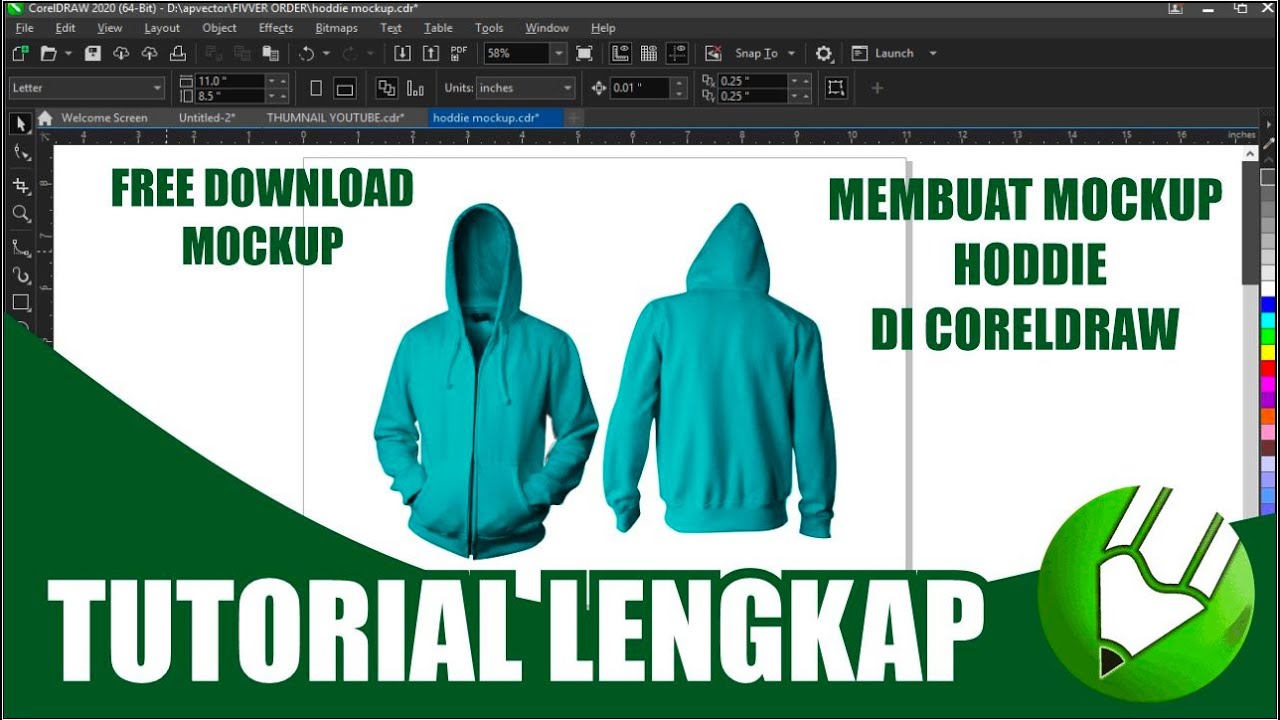Click the Open folder icon

[x=48, y=53]
